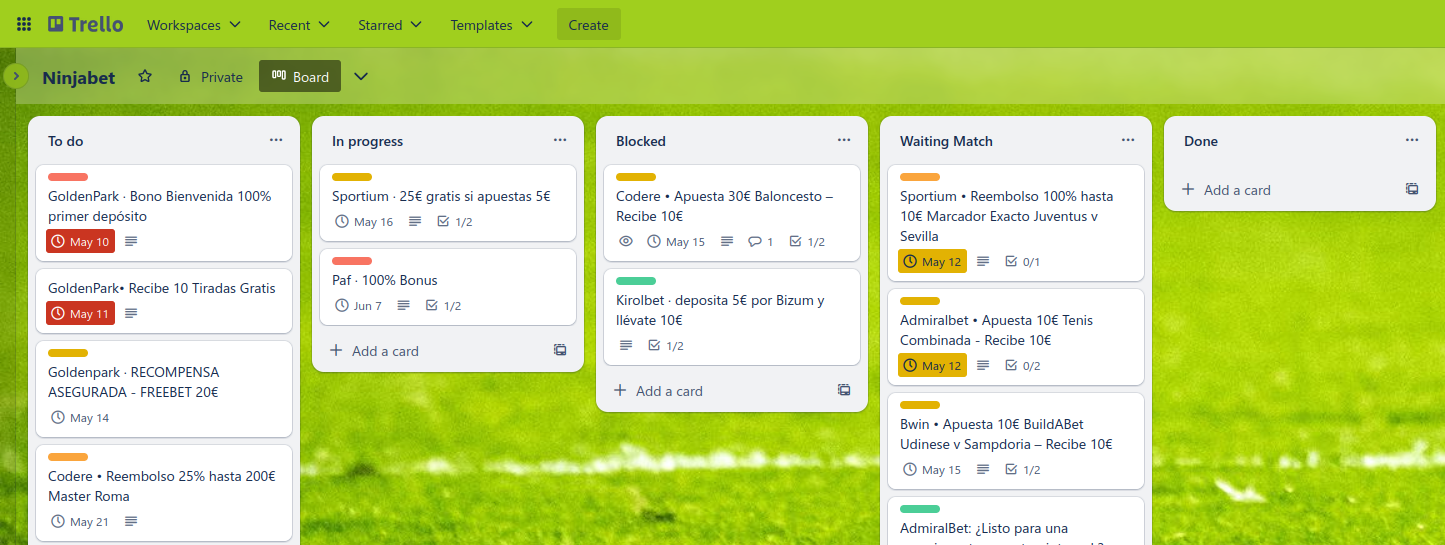Open the board views switcher chevron

click(362, 76)
